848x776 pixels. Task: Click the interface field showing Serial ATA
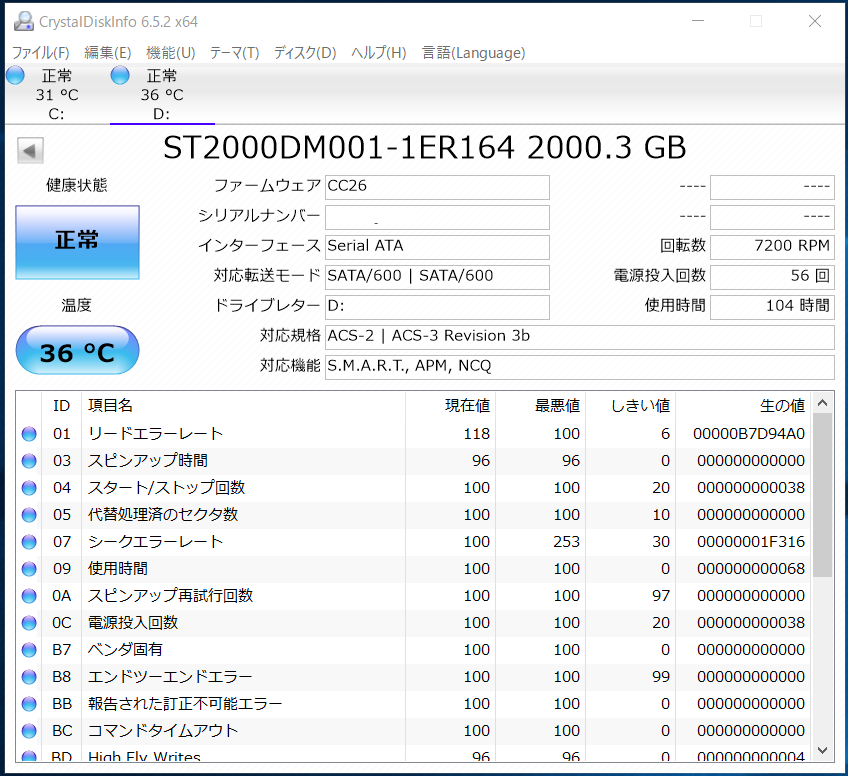tap(437, 247)
